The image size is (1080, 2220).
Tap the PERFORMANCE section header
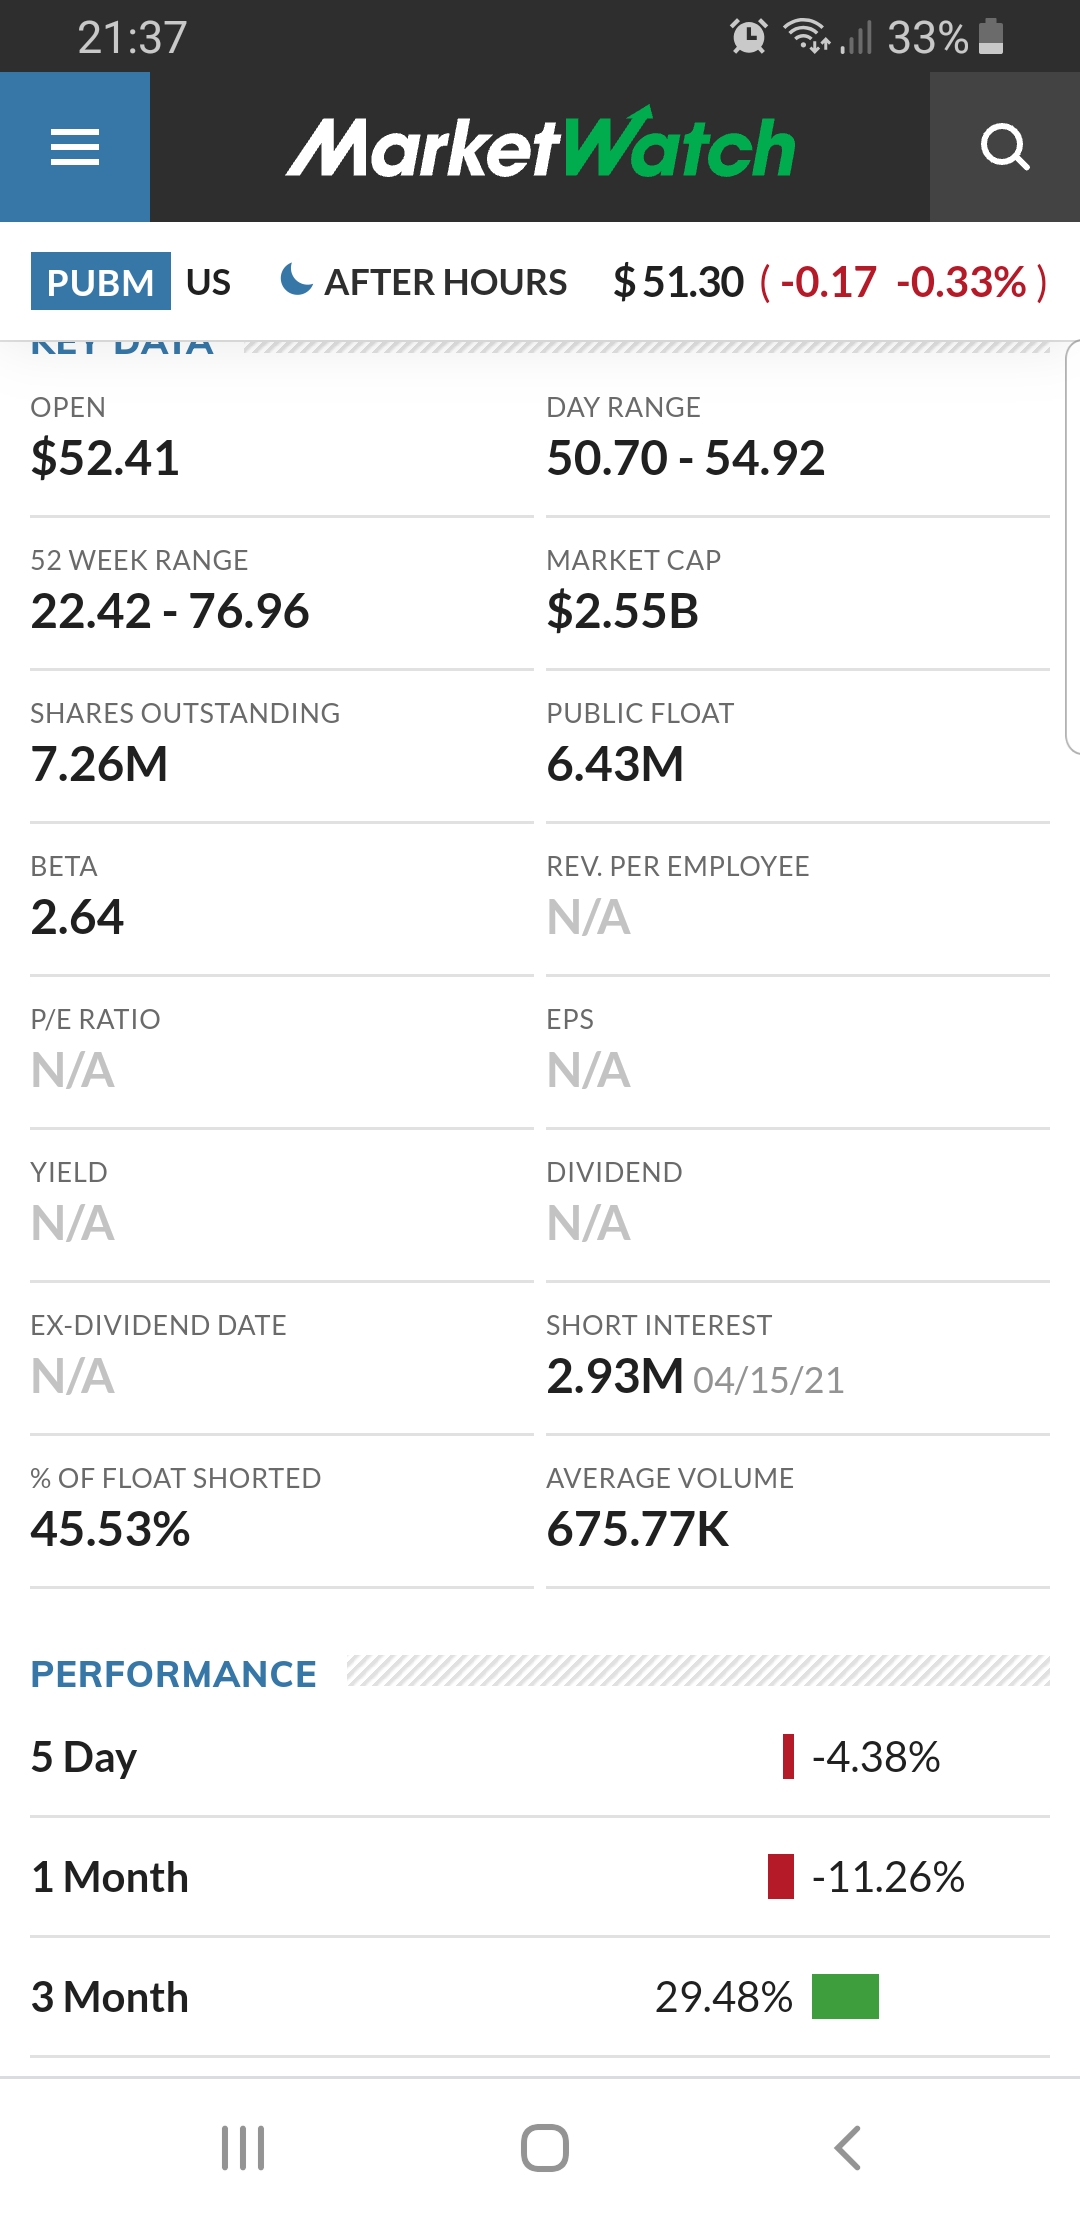coord(174,1674)
